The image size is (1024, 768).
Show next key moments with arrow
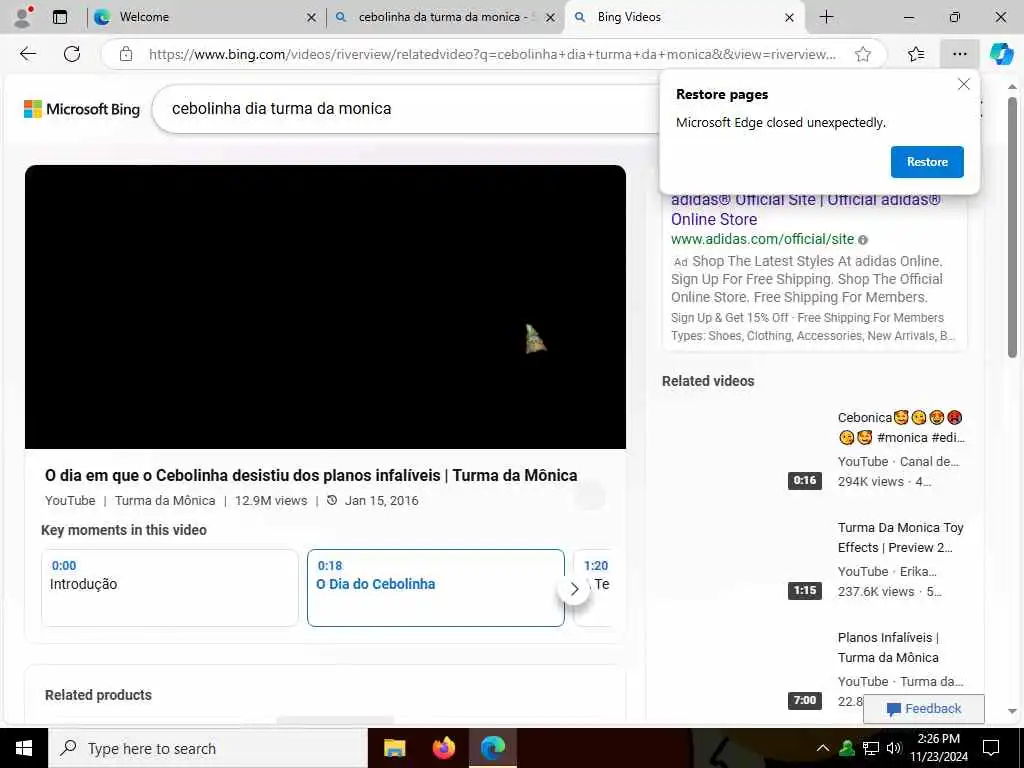574,589
